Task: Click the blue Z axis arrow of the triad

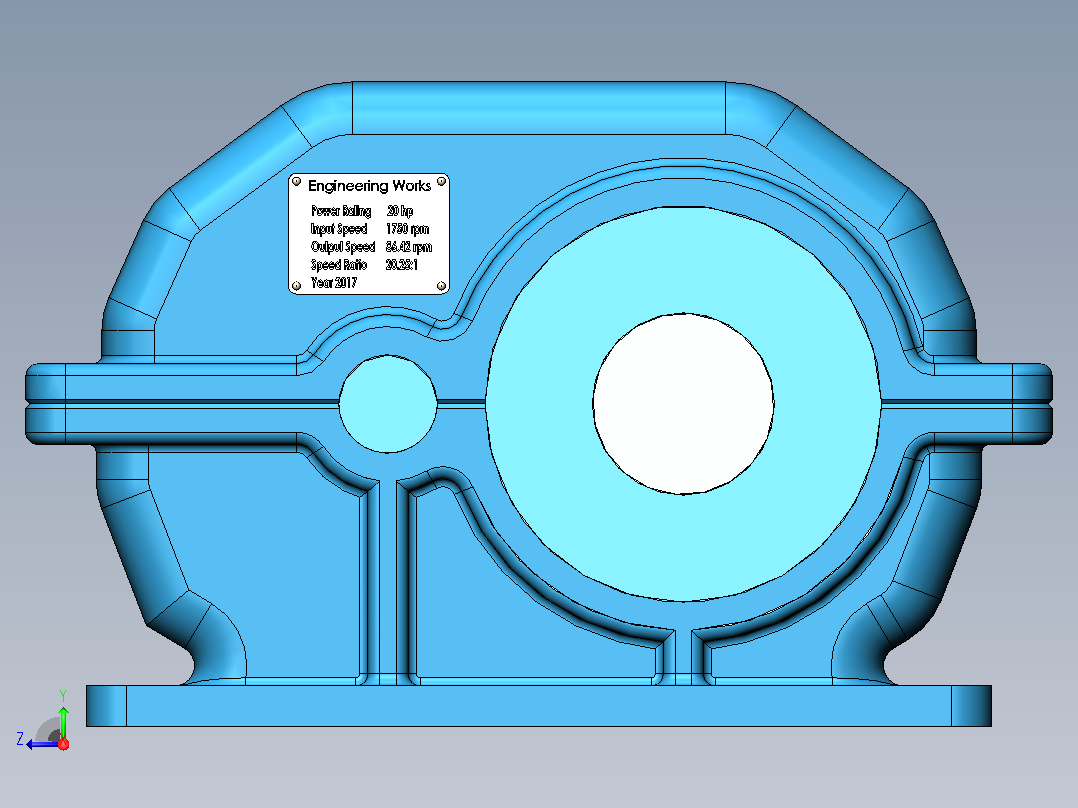Action: (41, 745)
